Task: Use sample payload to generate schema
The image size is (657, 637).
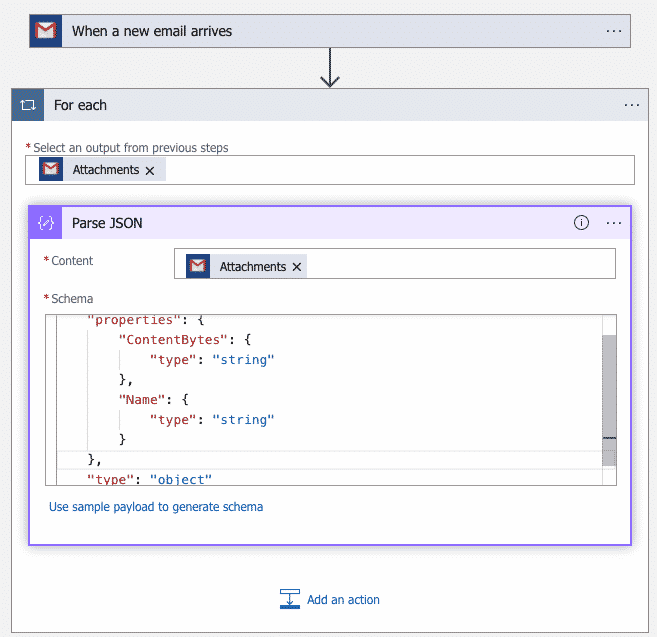Action: 156,507
